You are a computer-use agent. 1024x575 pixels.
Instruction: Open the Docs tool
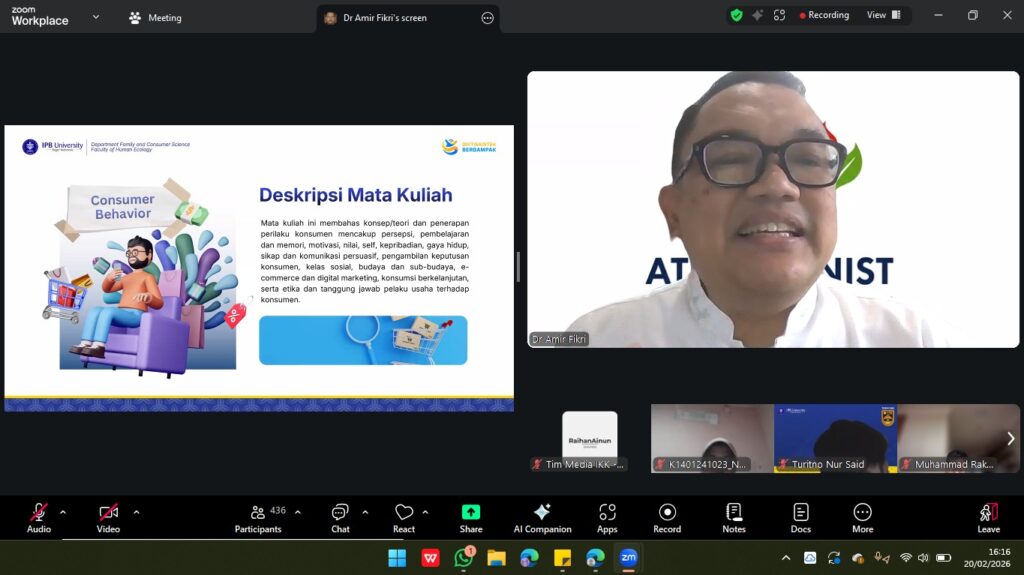801,517
